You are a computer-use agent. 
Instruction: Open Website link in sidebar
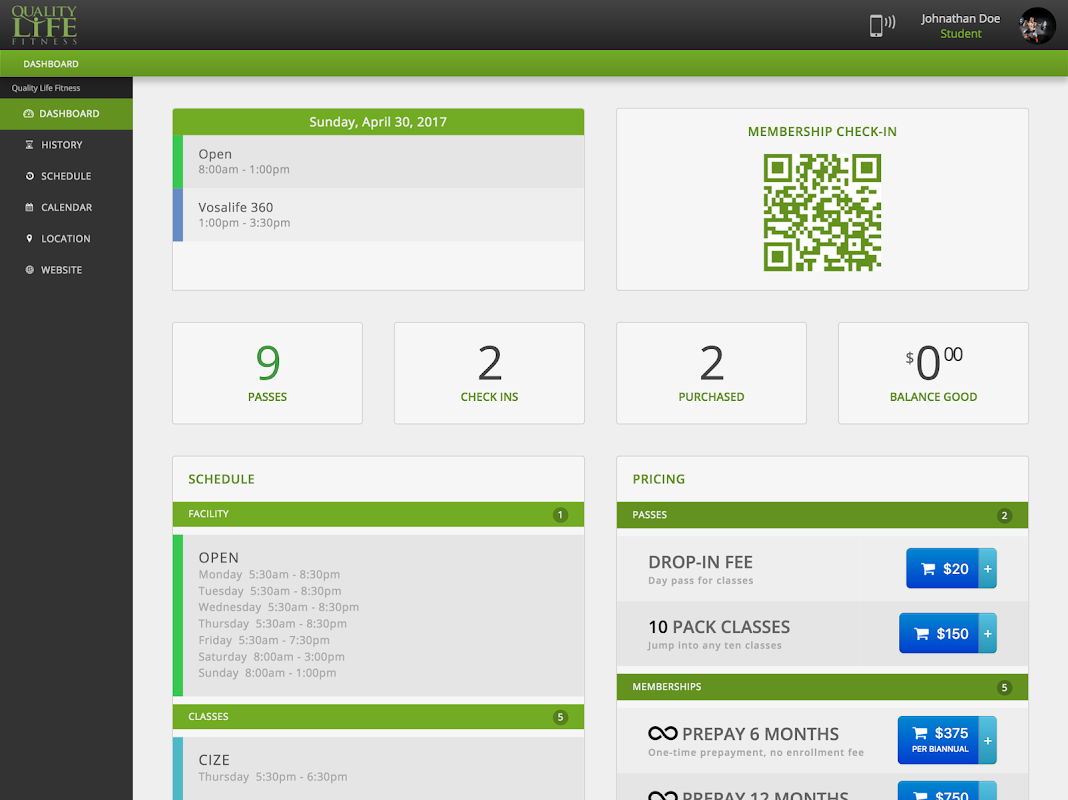pos(61,270)
